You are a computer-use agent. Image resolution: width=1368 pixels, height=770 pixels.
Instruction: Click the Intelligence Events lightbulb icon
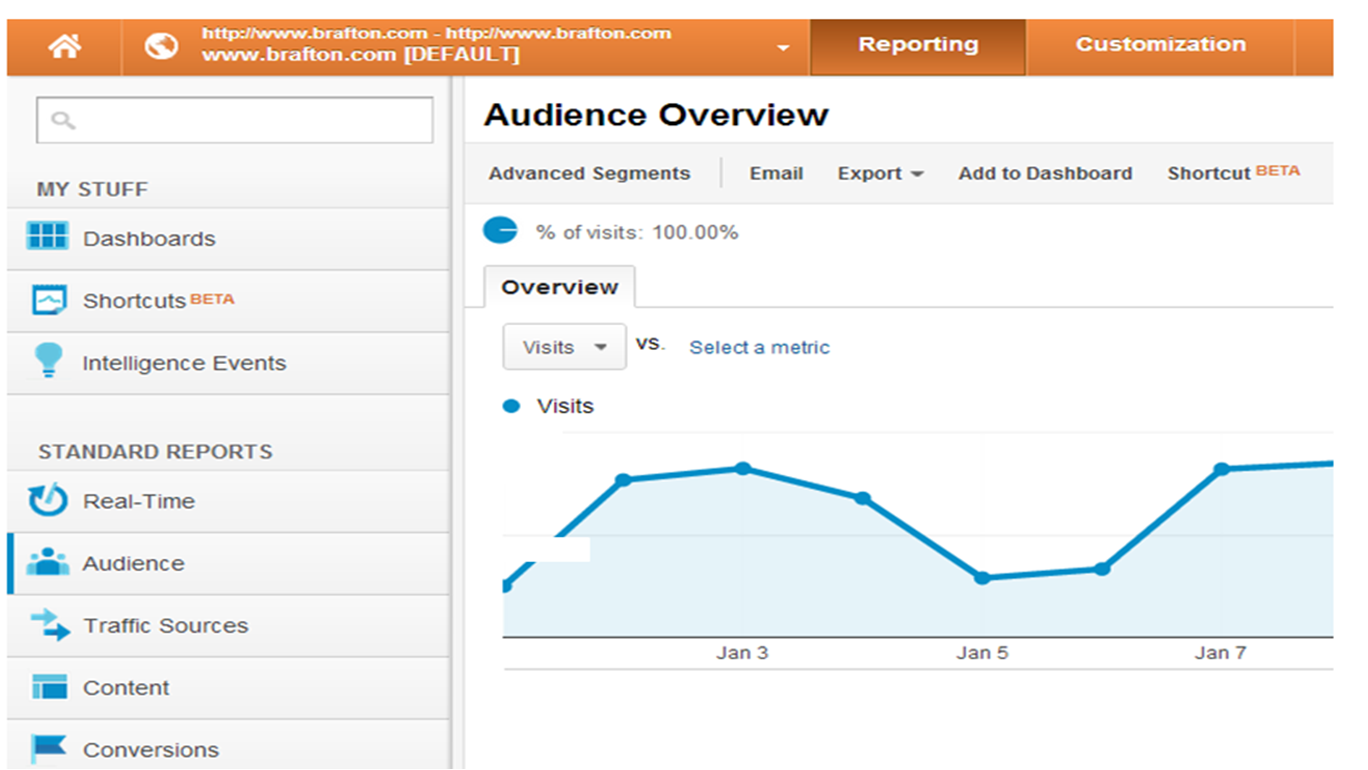(x=48, y=361)
